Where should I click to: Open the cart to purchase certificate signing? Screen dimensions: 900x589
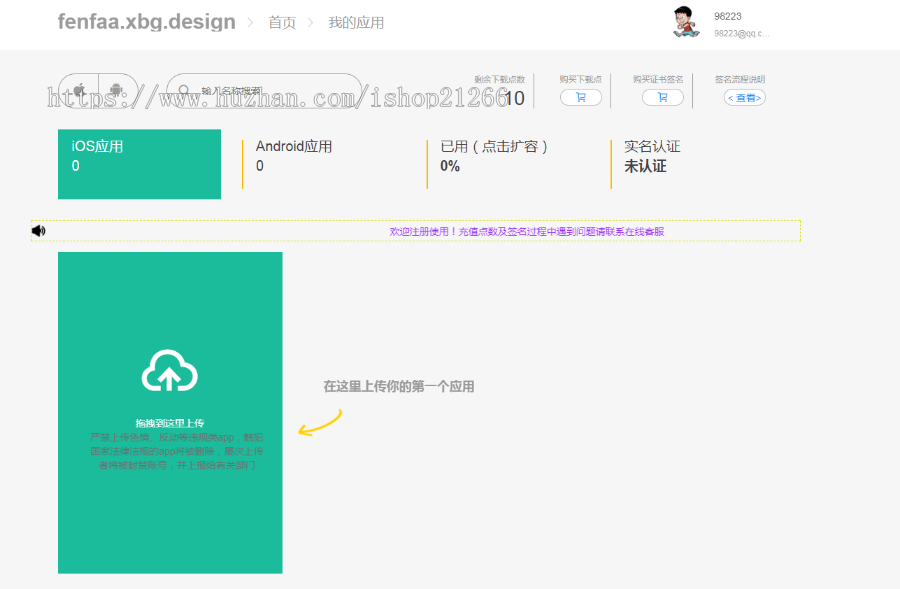point(663,97)
